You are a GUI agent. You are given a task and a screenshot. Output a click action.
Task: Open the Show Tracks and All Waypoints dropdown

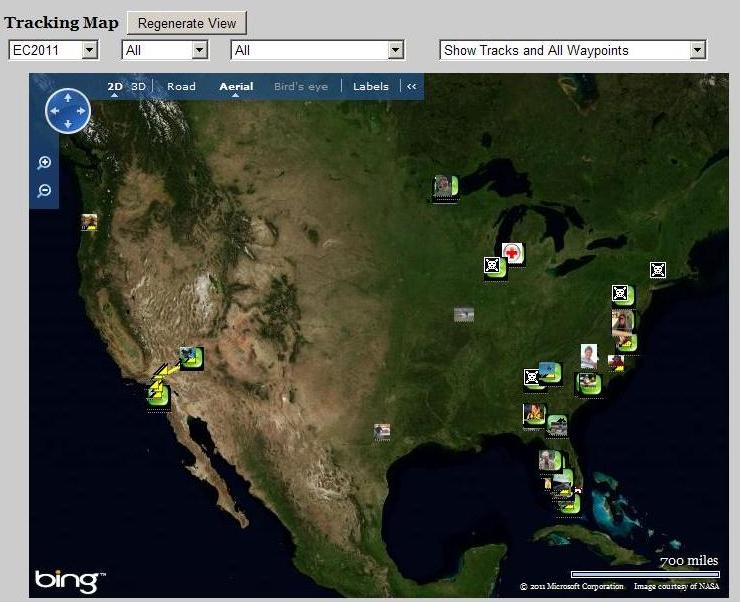pos(573,50)
